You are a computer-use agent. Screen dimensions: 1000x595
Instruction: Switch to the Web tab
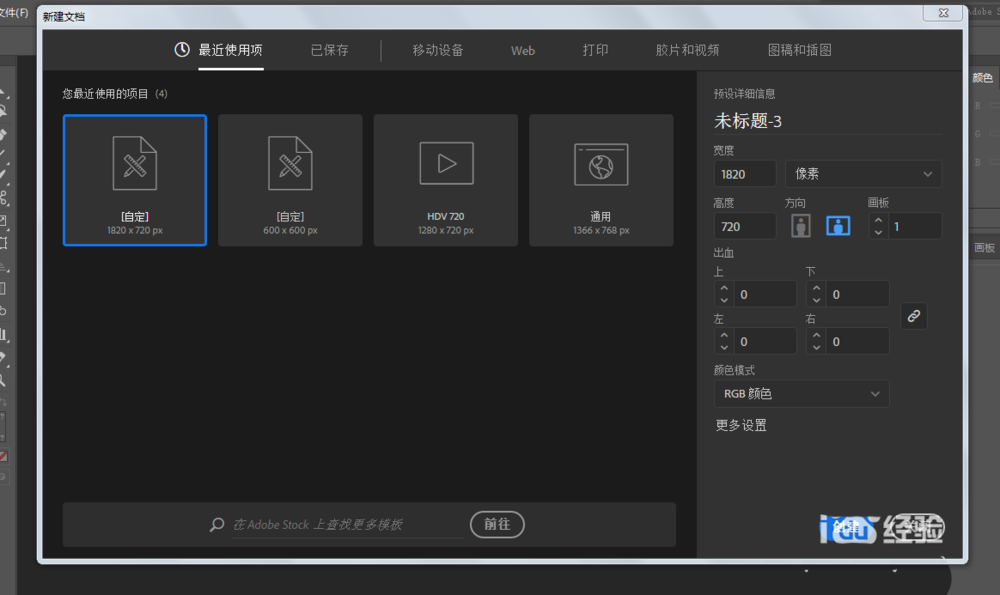point(522,49)
